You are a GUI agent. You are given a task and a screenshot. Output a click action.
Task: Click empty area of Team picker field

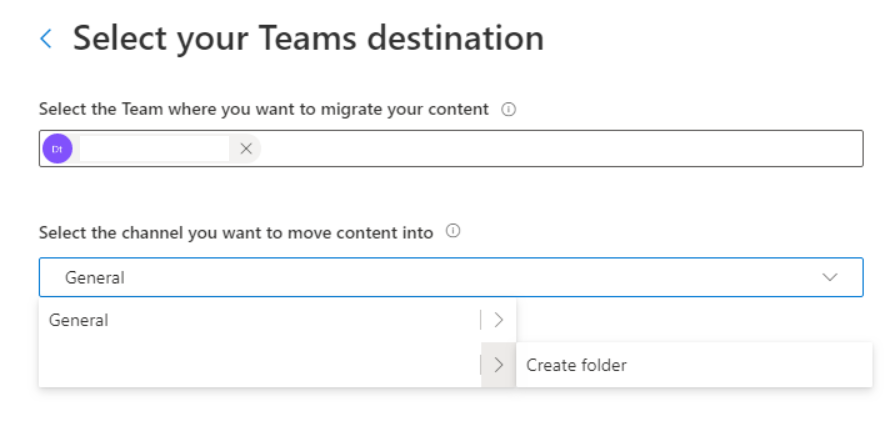(560, 149)
